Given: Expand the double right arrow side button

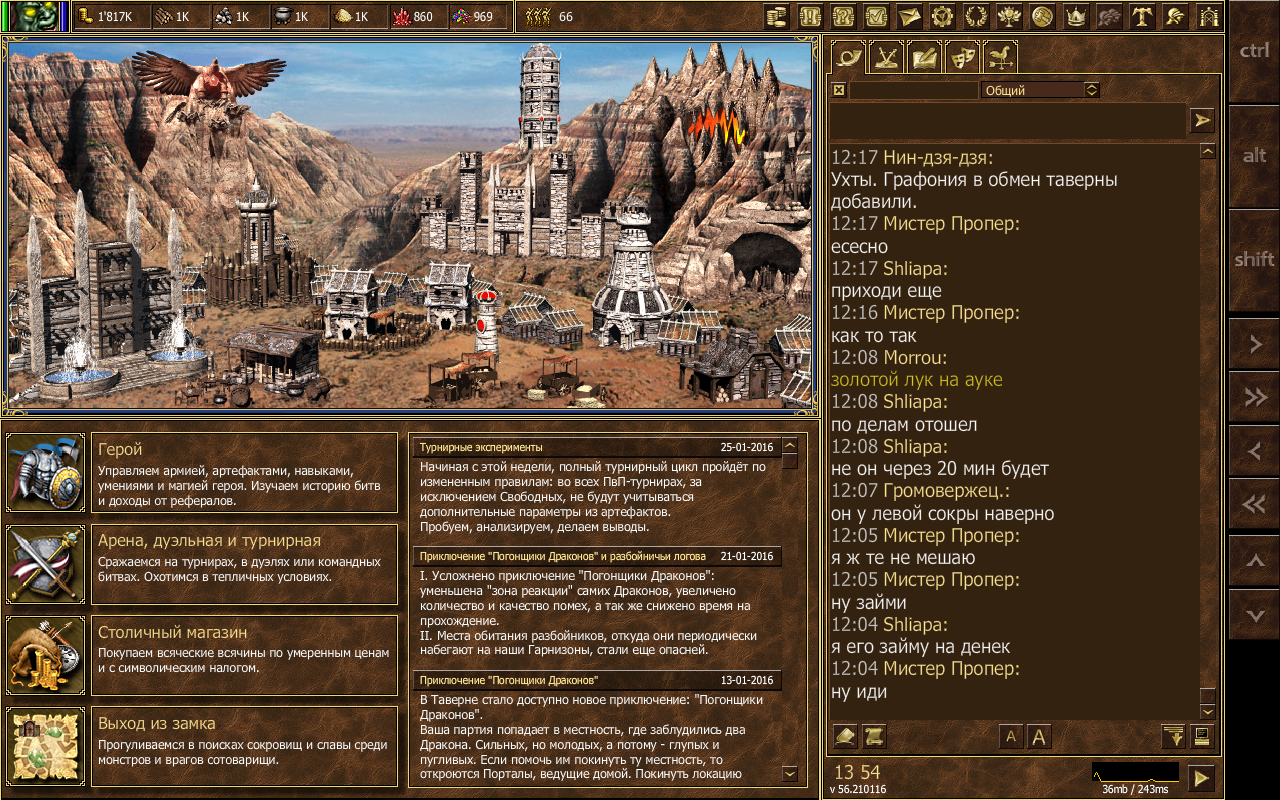Looking at the screenshot, I should tap(1254, 398).
